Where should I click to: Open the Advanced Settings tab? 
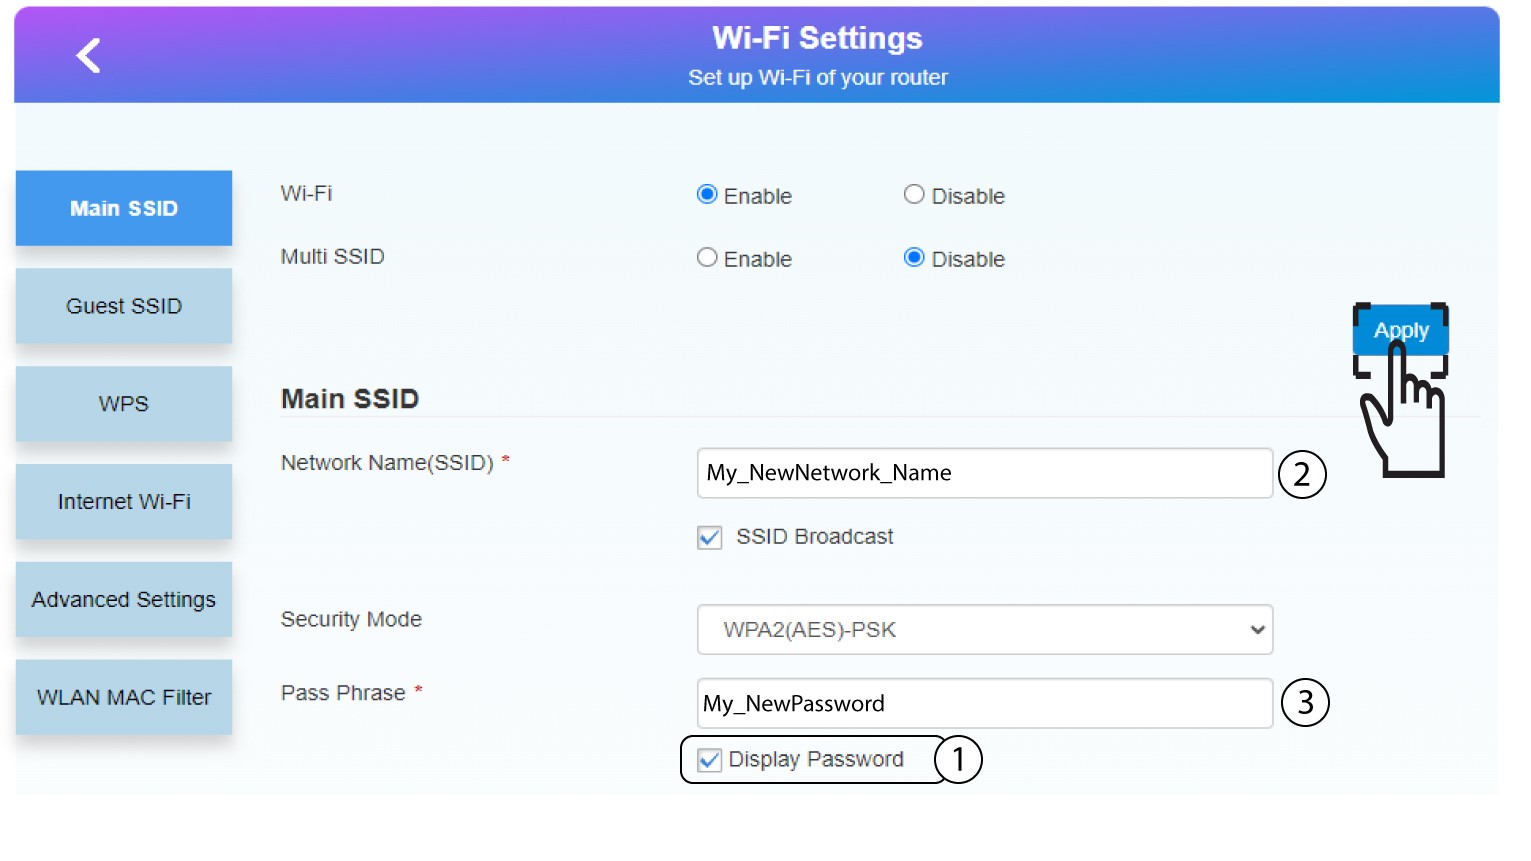(x=124, y=600)
